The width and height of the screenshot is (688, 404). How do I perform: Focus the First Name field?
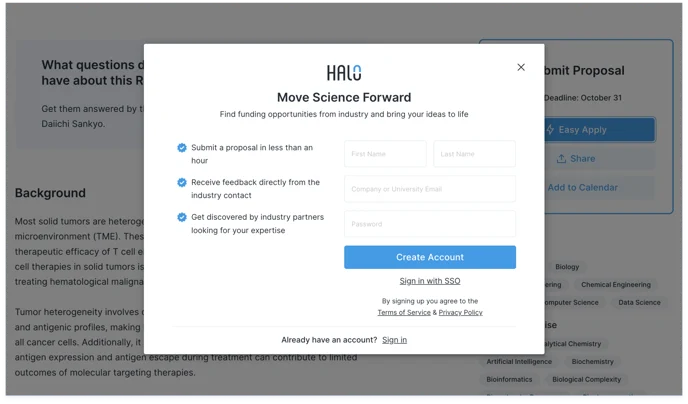tap(385, 154)
